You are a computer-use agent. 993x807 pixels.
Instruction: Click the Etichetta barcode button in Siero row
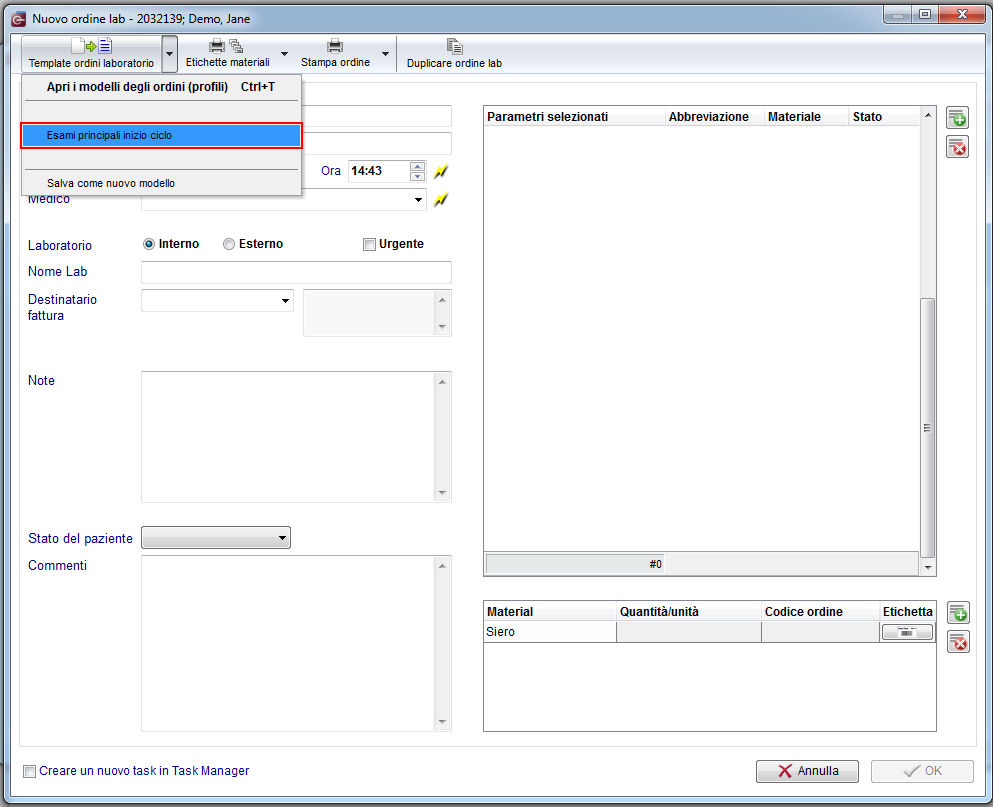[x=907, y=632]
